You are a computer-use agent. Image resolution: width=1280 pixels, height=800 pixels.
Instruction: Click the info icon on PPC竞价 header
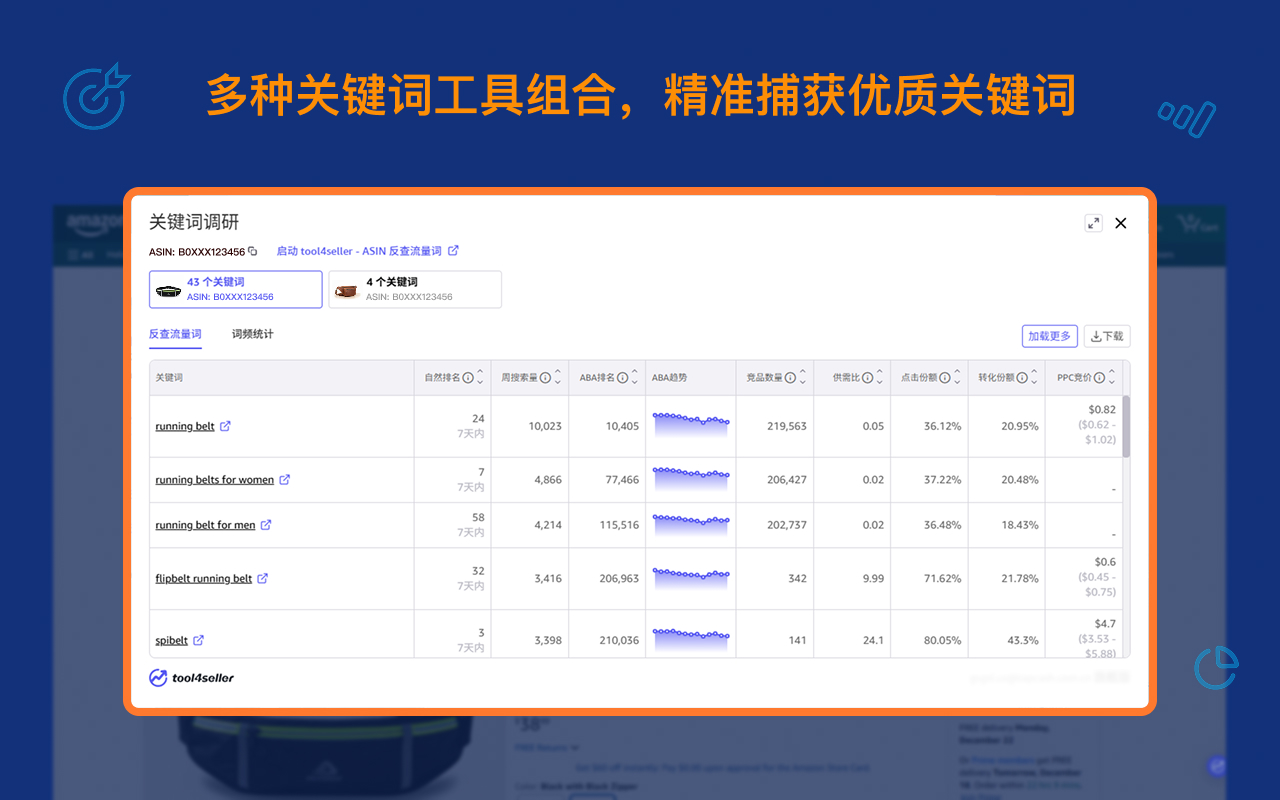coord(1098,377)
